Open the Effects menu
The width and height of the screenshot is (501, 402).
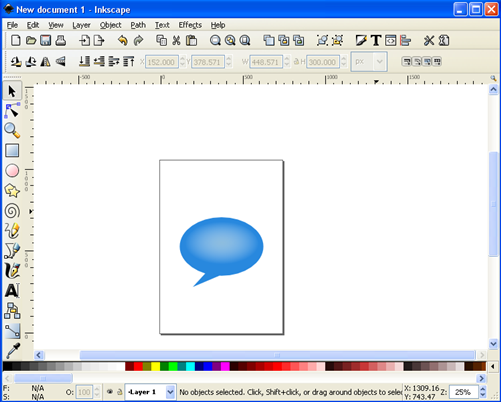coord(190,25)
